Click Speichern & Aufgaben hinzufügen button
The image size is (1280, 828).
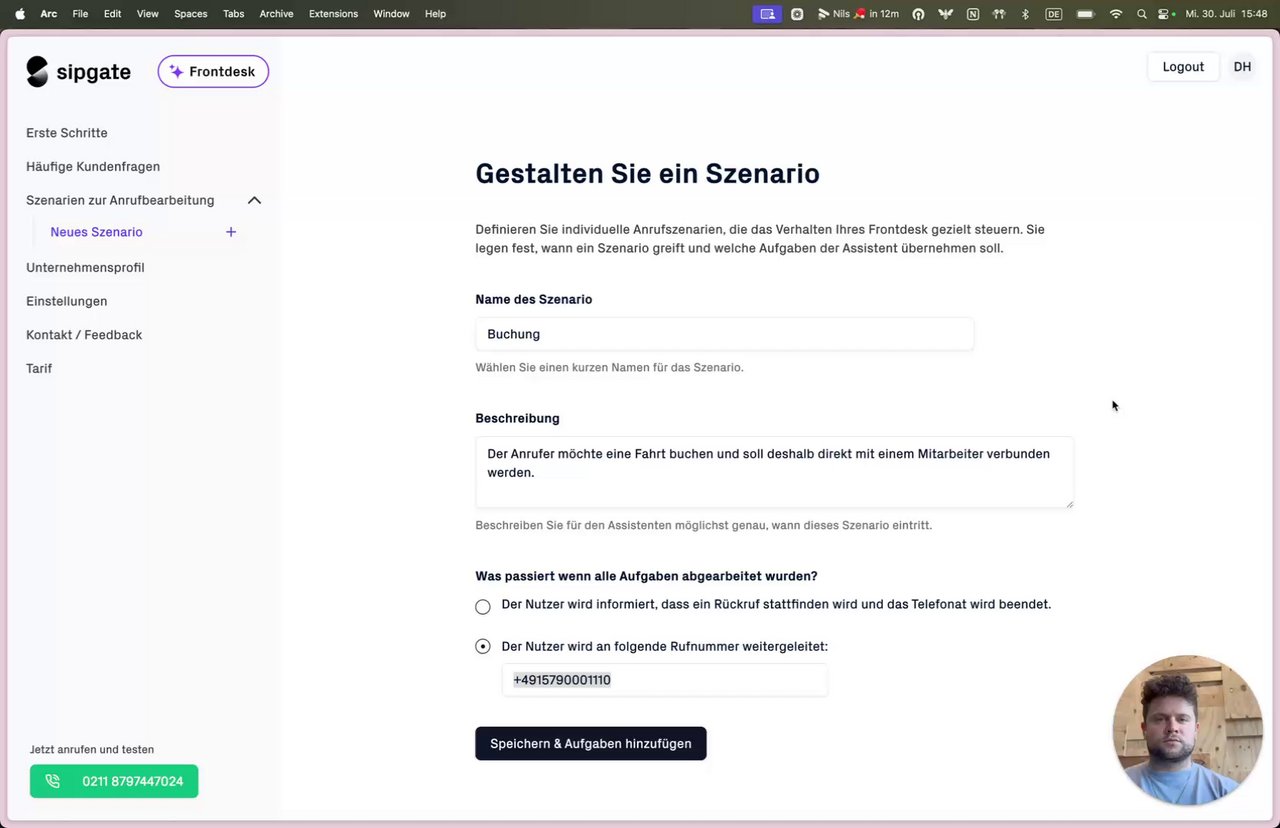[x=590, y=744]
